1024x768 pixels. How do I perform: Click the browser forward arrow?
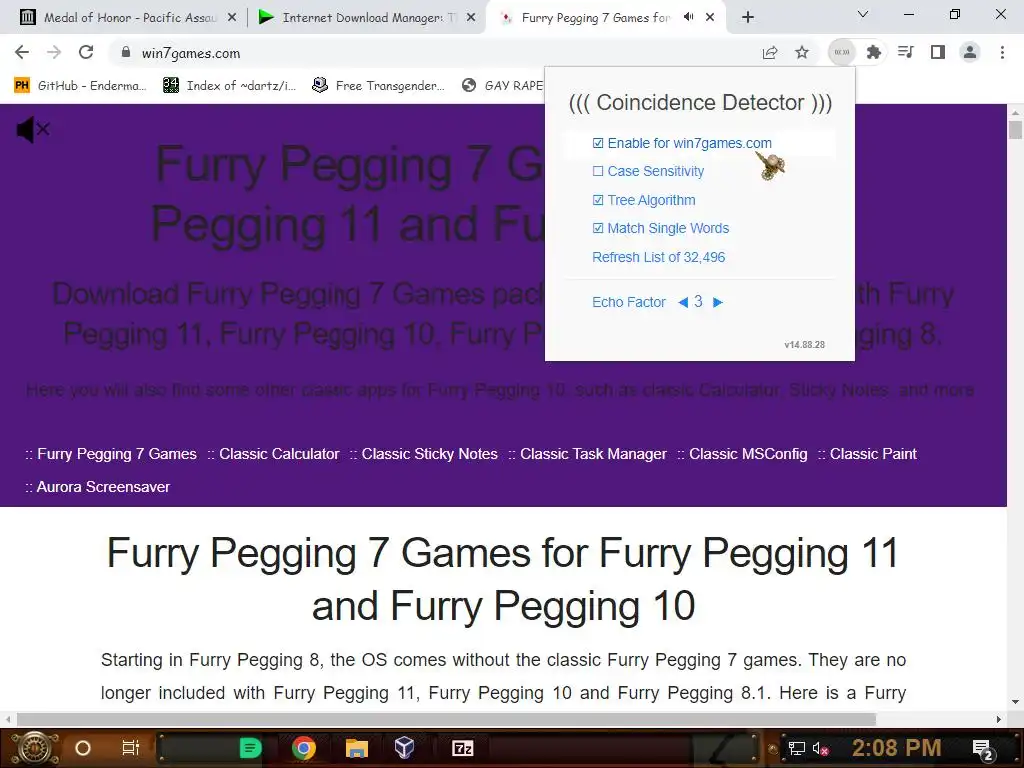(54, 52)
